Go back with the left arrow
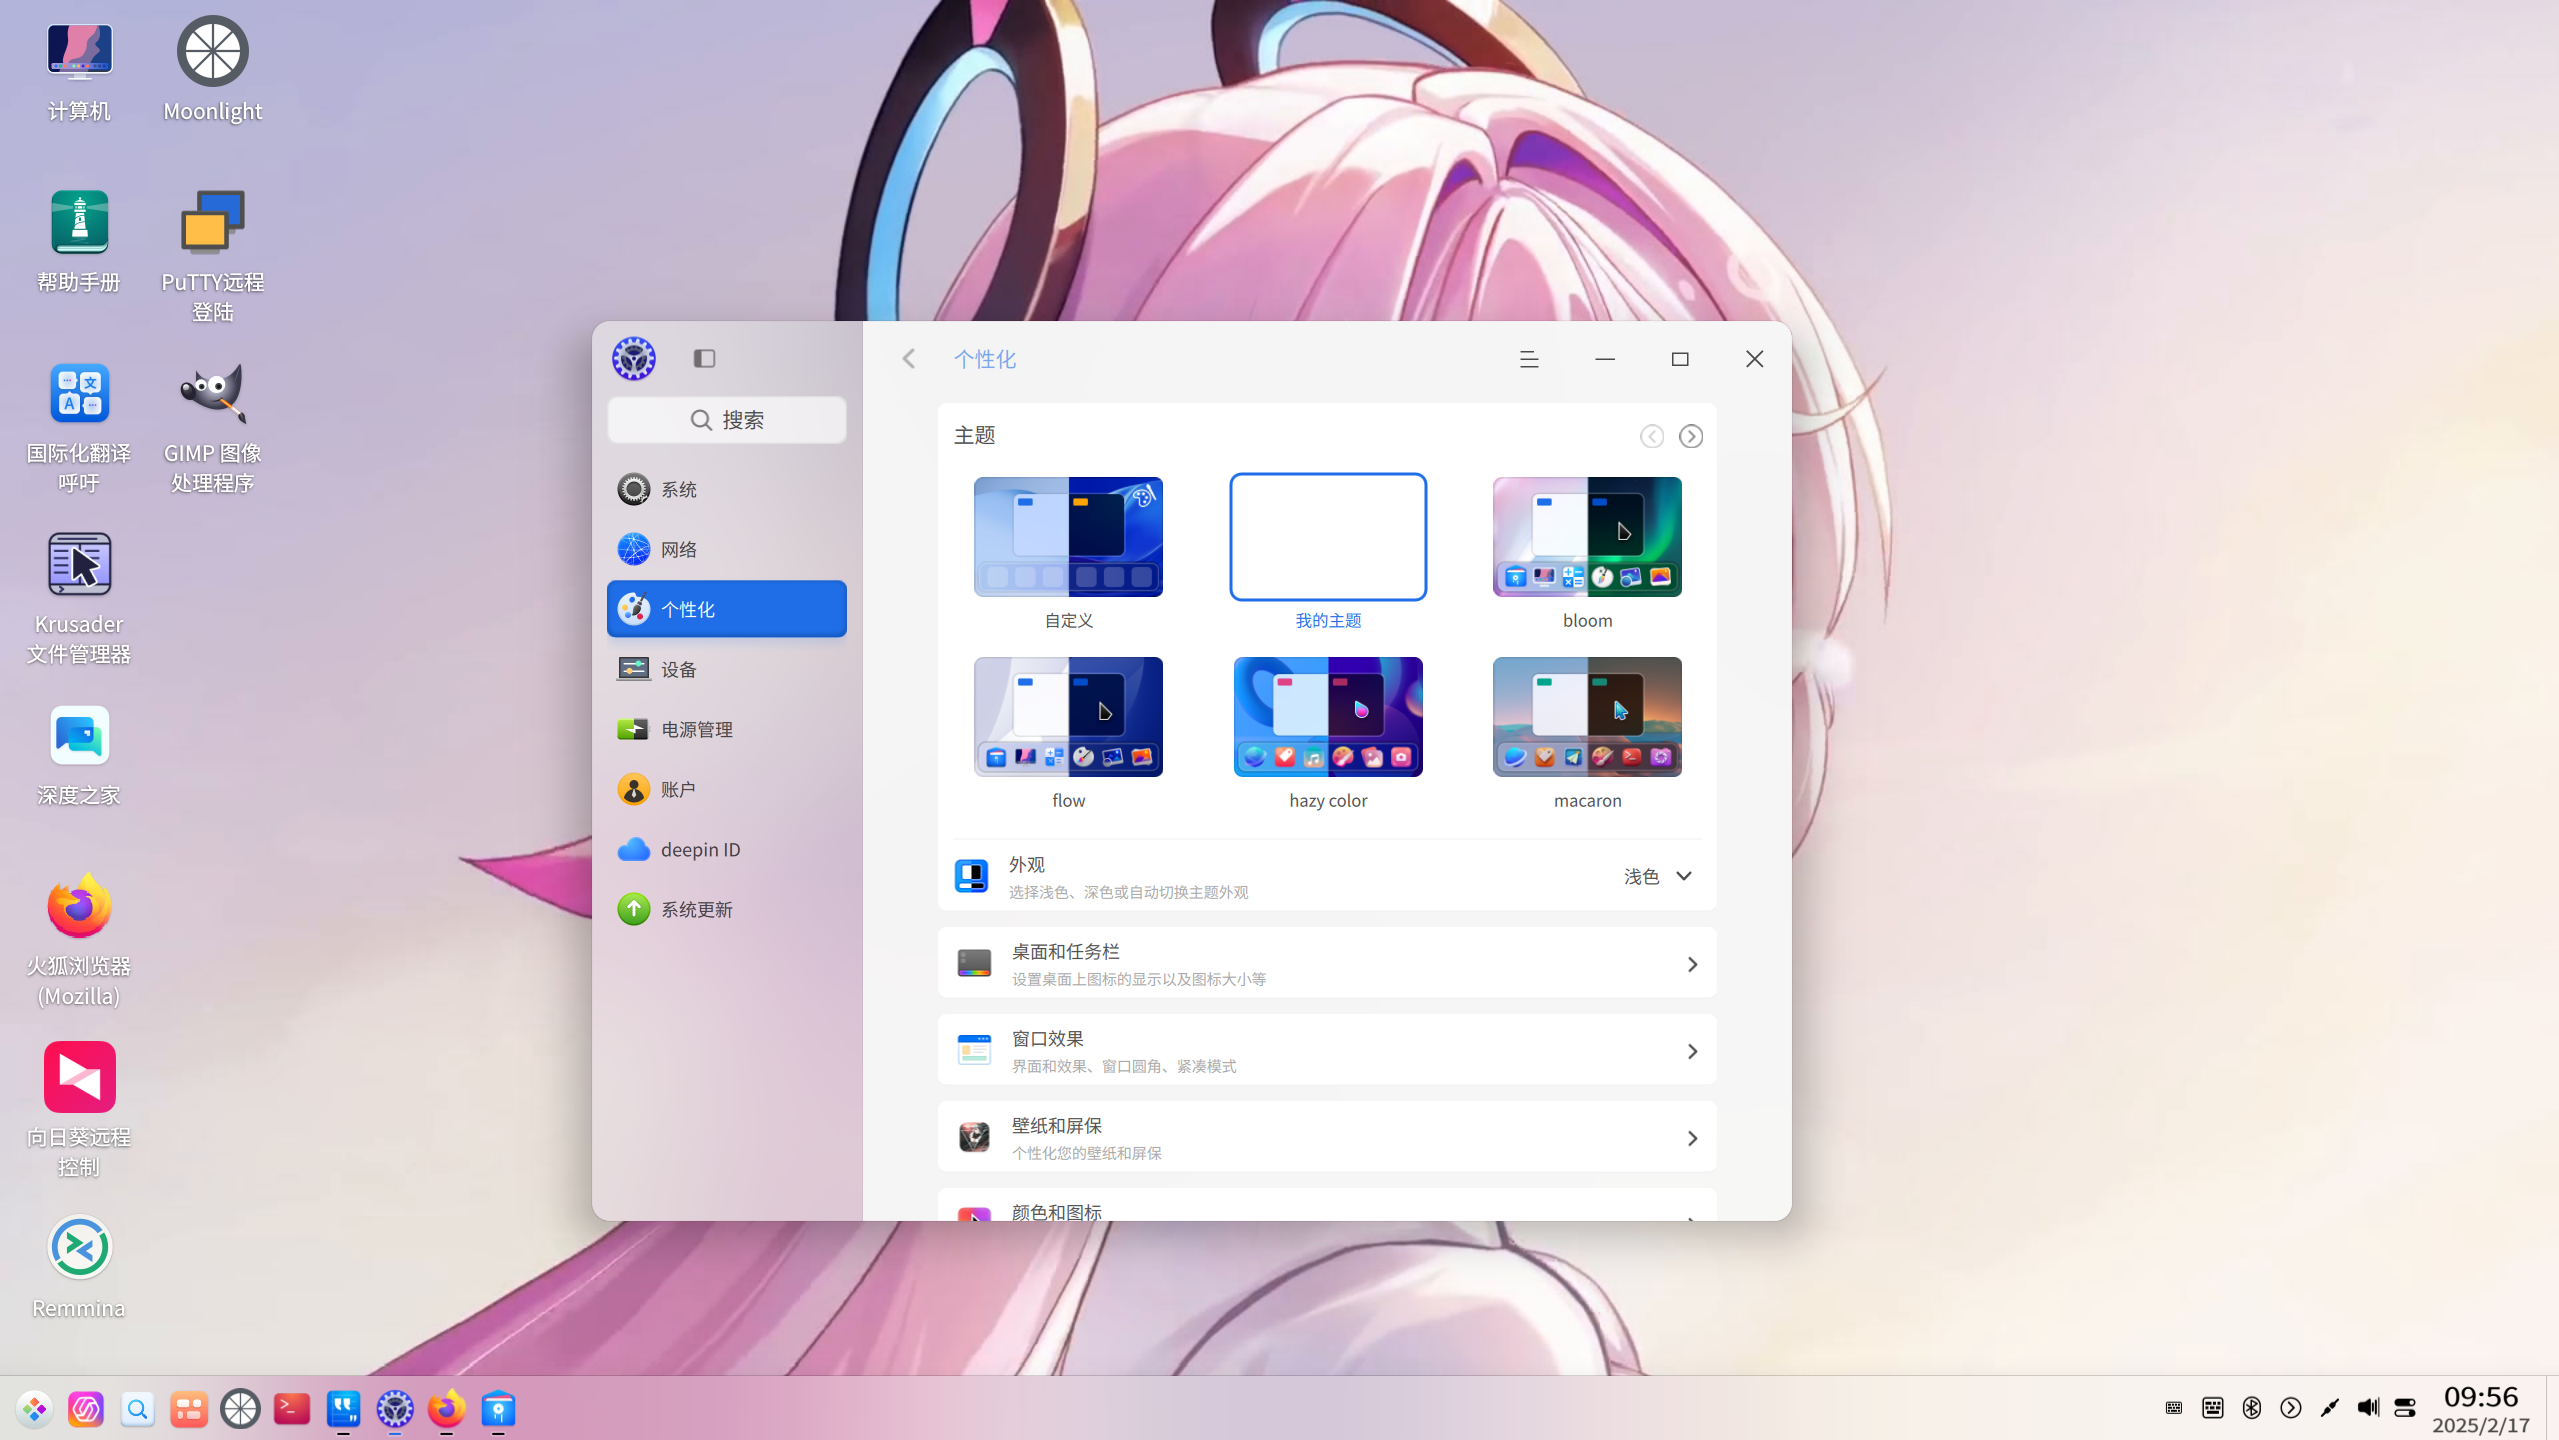Viewport: 2559px width, 1440px height. tap(909, 358)
